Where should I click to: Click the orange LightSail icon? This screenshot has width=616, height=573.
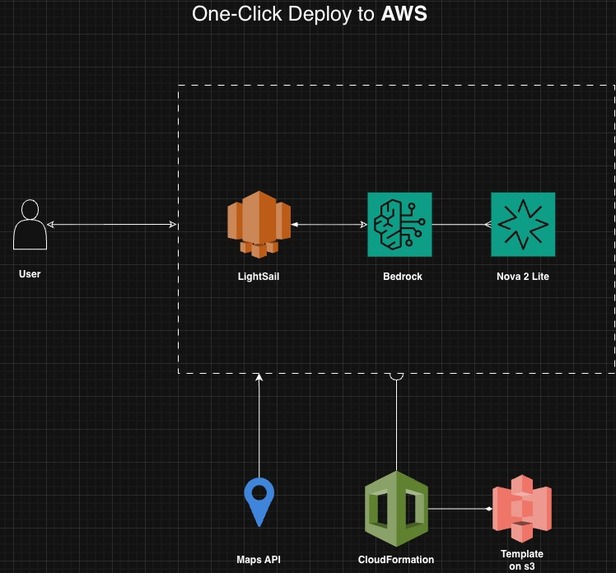[x=259, y=224]
